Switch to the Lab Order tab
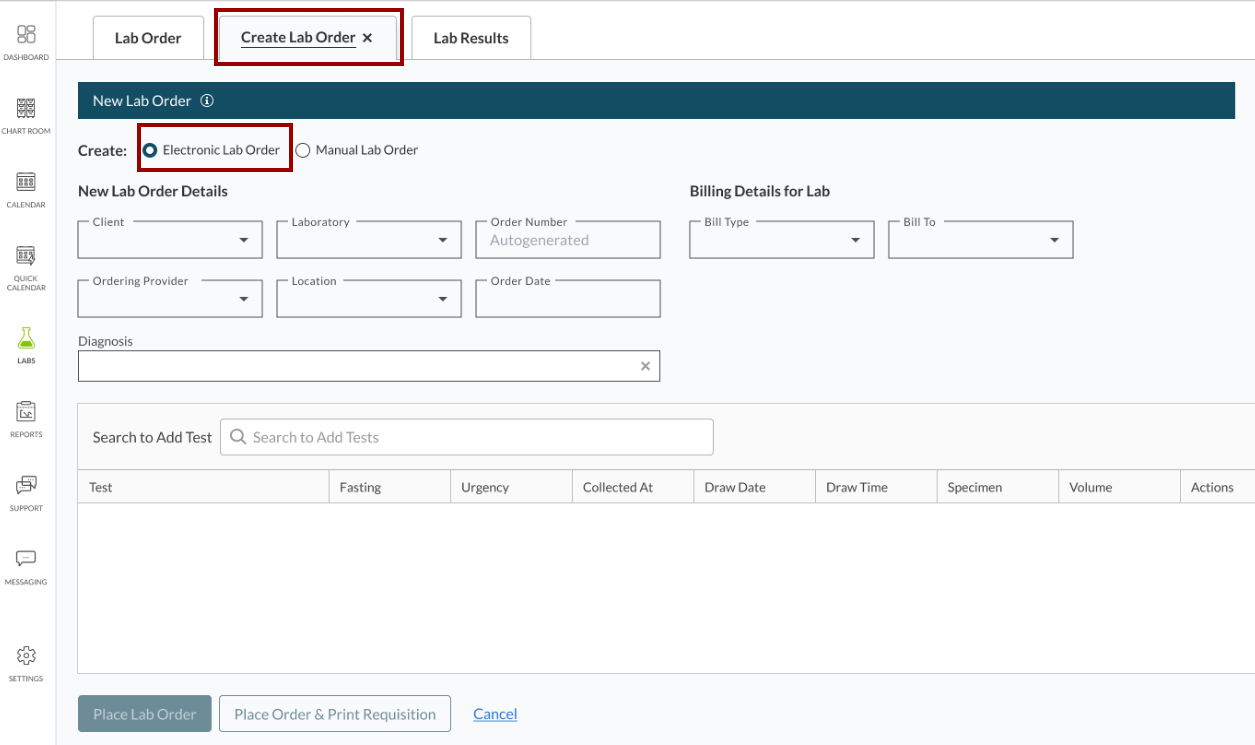This screenshot has height=745, width=1255. [x=148, y=38]
